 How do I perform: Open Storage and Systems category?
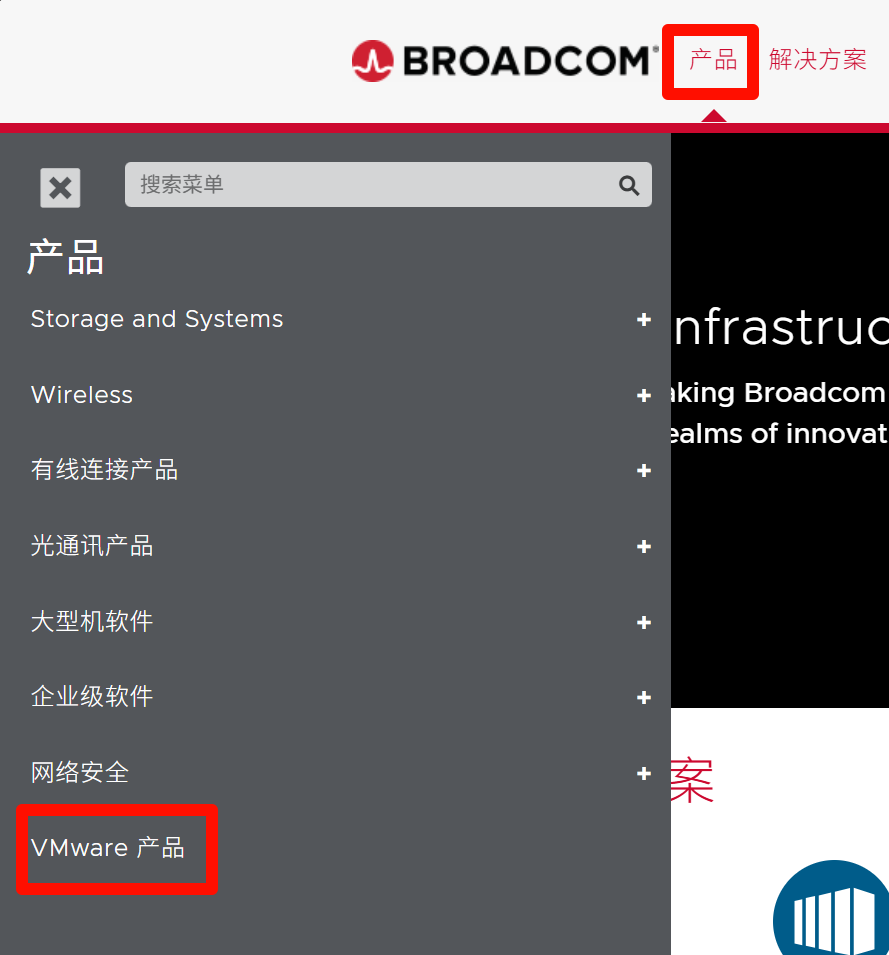157,319
